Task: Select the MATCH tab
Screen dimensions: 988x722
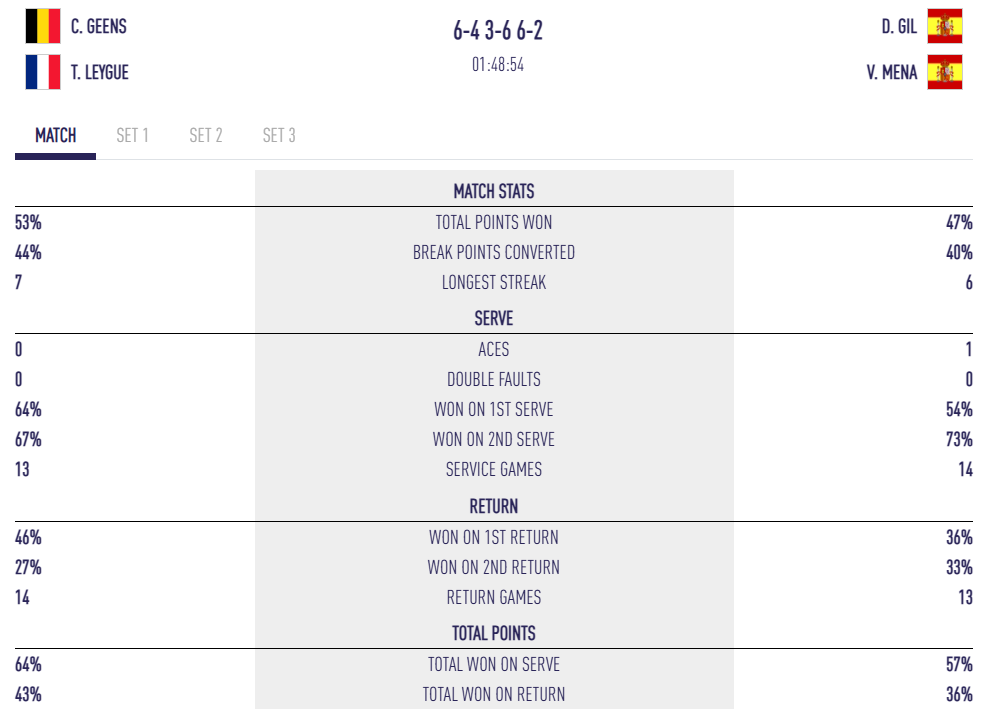Action: tap(55, 135)
